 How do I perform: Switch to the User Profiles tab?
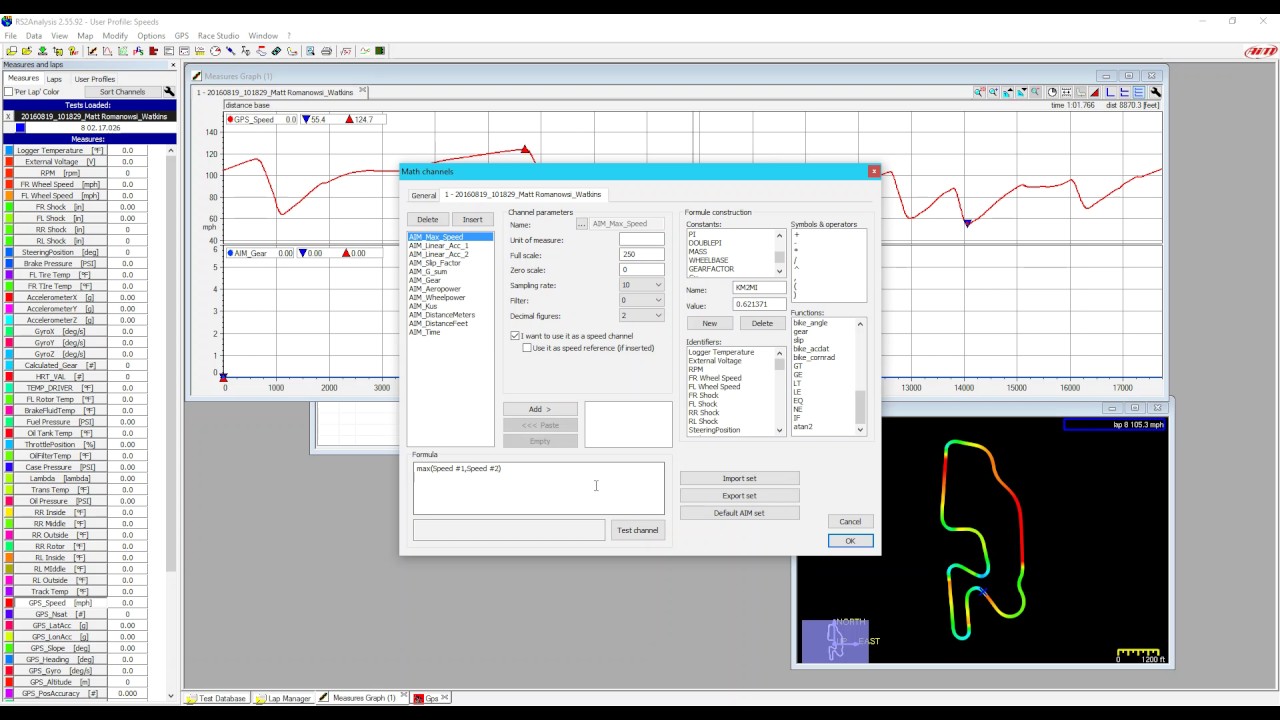click(95, 79)
